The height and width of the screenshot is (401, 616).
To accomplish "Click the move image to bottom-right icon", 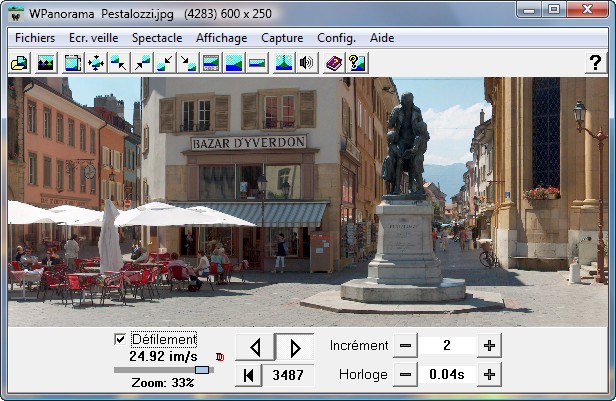I will (x=188, y=63).
